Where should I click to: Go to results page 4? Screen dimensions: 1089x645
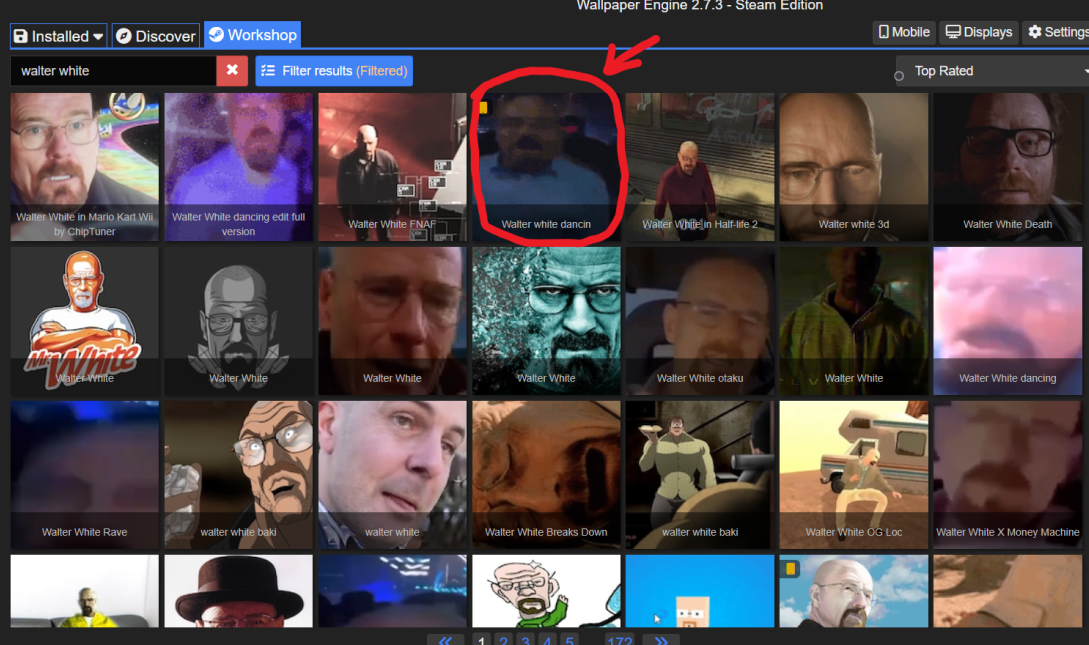[547, 639]
